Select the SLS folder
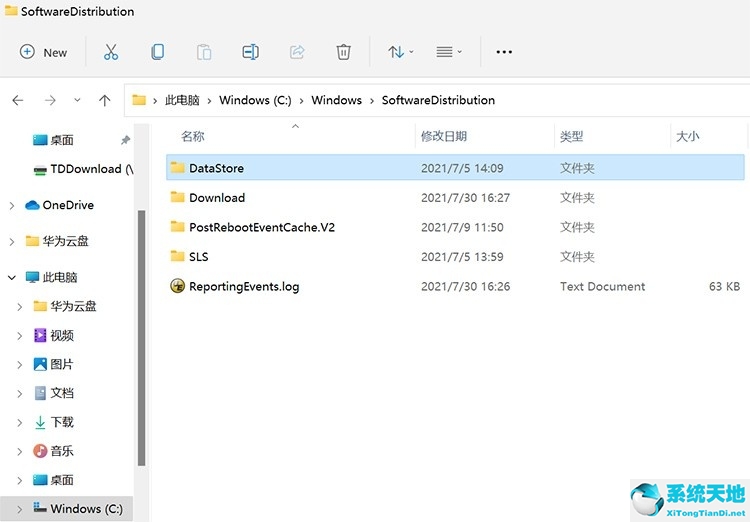 coord(455,257)
